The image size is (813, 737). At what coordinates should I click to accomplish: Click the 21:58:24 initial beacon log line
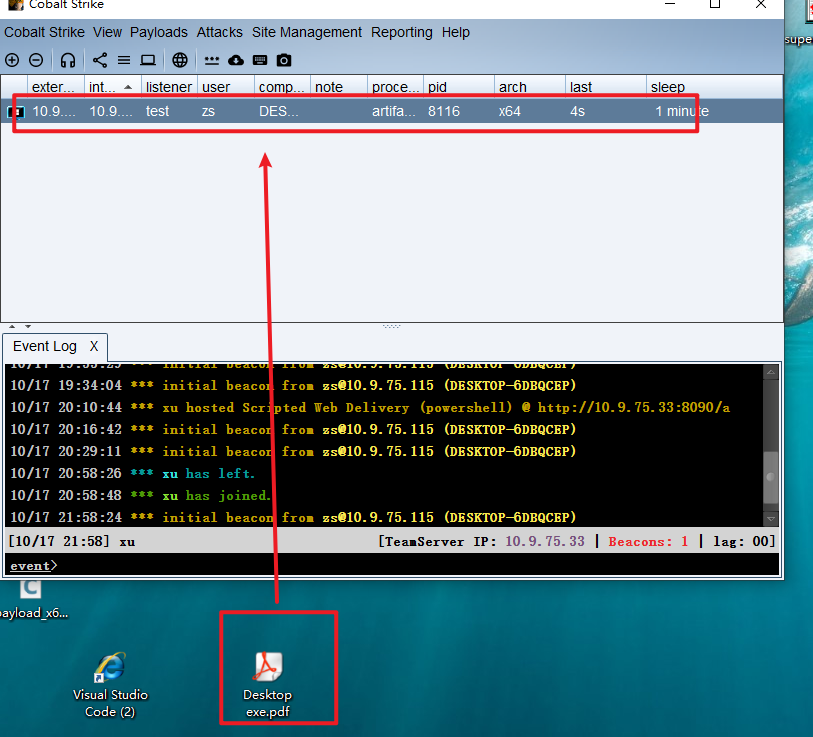[x=293, y=517]
